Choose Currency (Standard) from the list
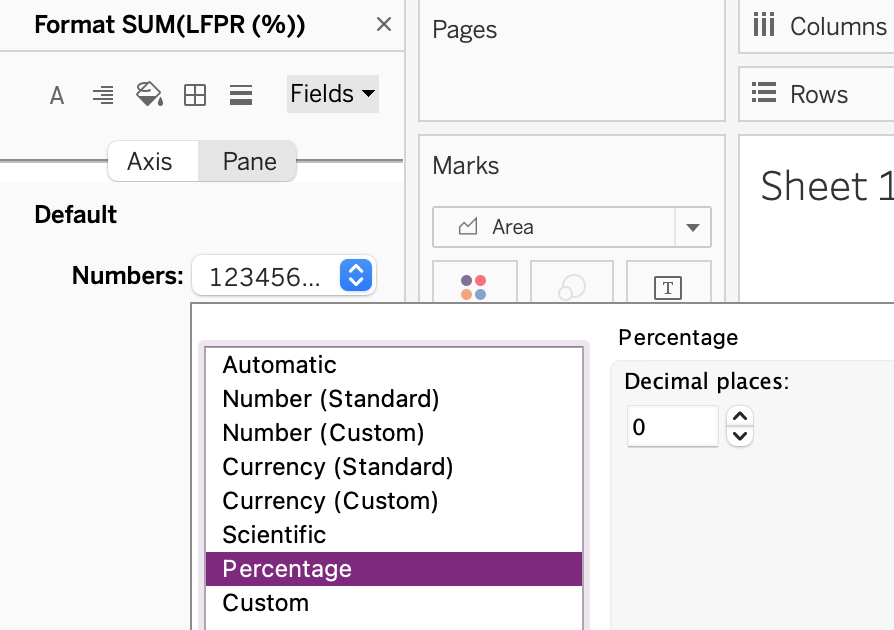This screenshot has height=630, width=894. 338,467
